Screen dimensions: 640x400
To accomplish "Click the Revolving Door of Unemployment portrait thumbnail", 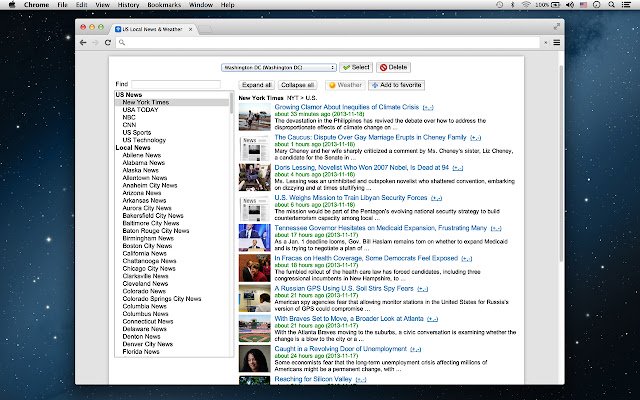I will click(255, 358).
